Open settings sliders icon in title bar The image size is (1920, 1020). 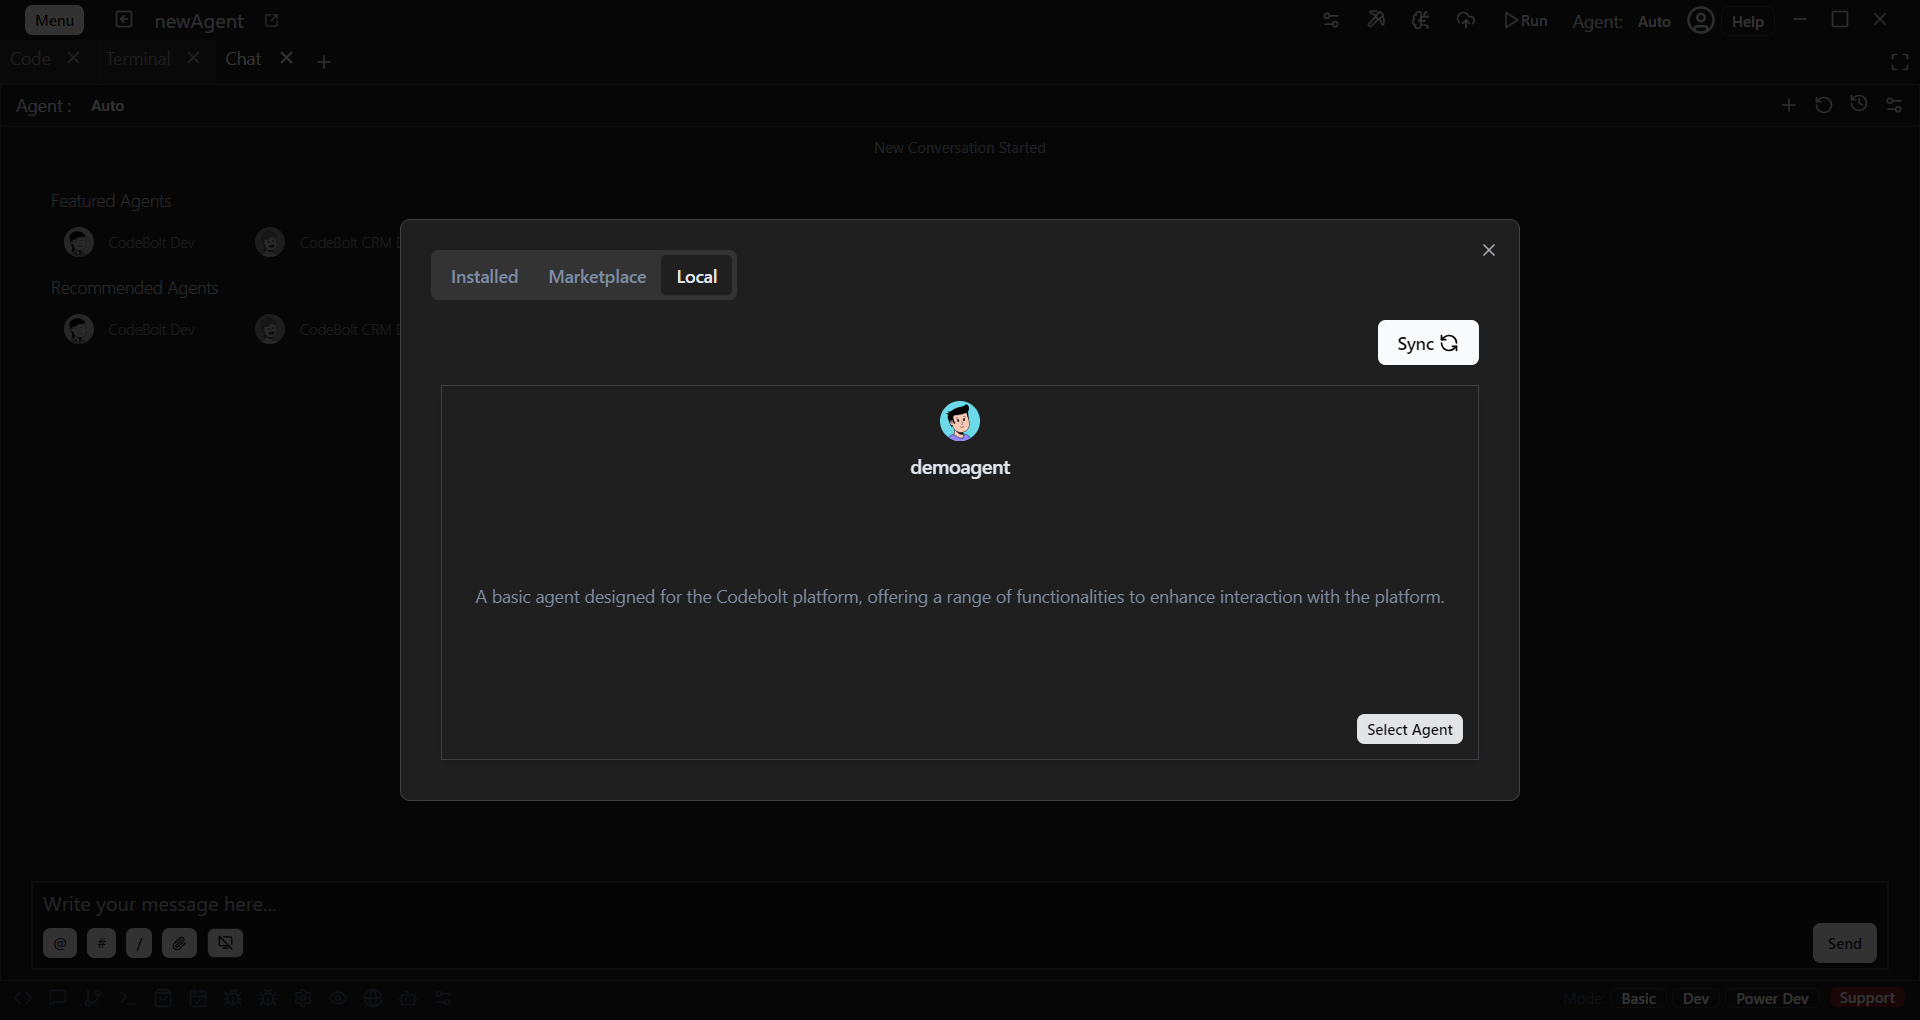click(x=1331, y=20)
